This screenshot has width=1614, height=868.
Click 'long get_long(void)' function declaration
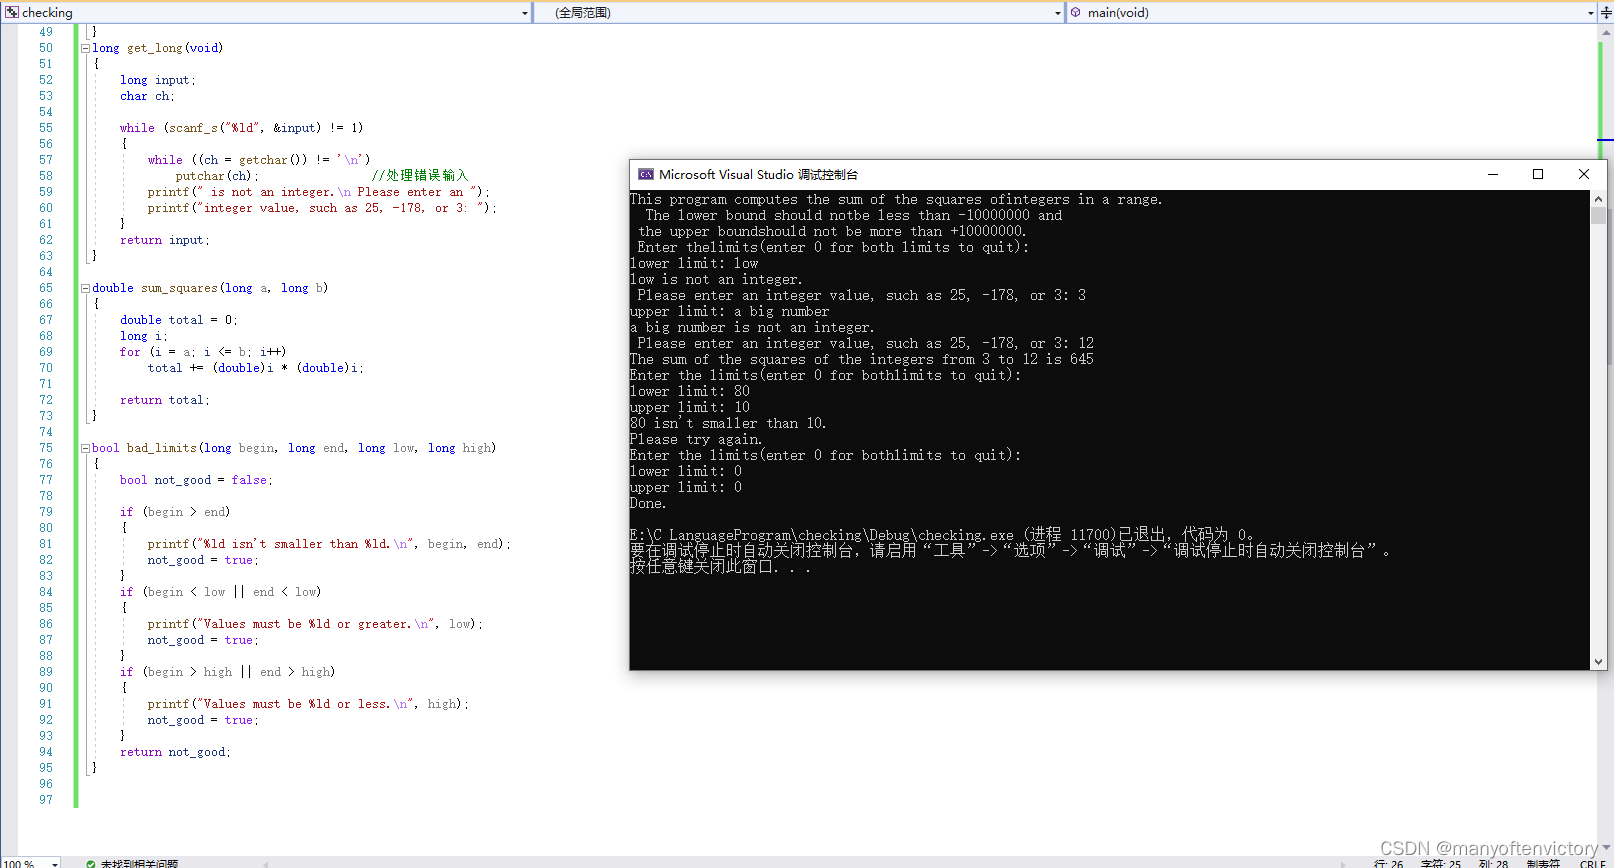click(x=158, y=48)
